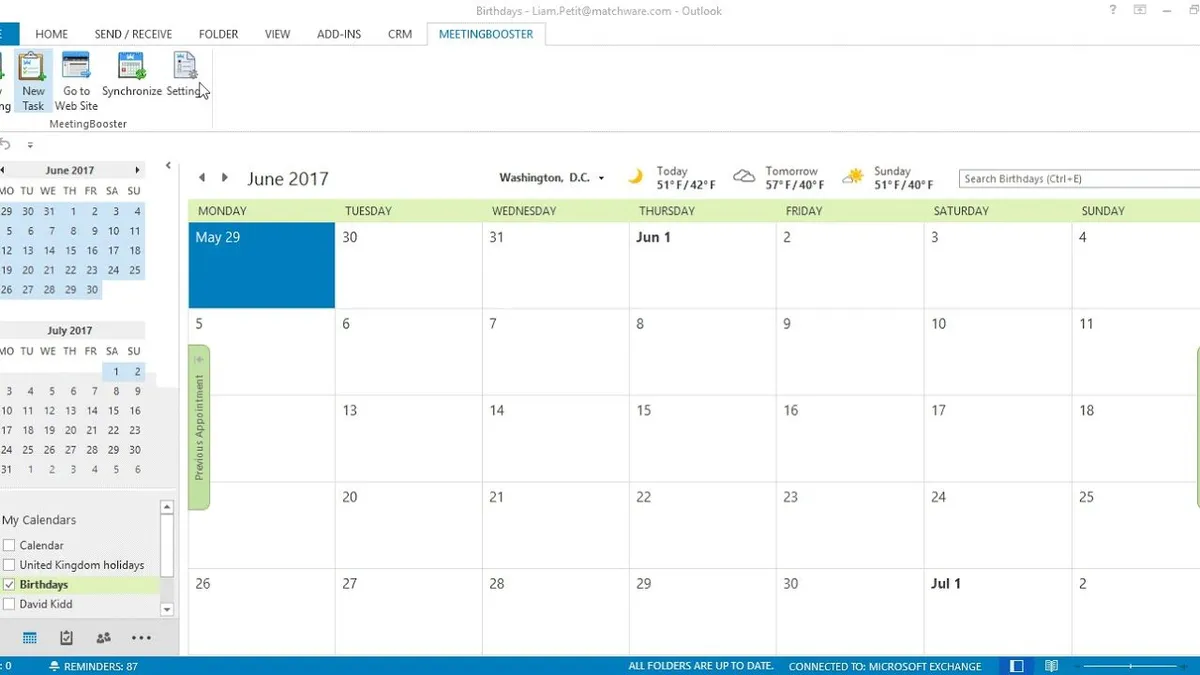Click day 14 in the main calendar
1200x675 pixels.
click(x=555, y=438)
